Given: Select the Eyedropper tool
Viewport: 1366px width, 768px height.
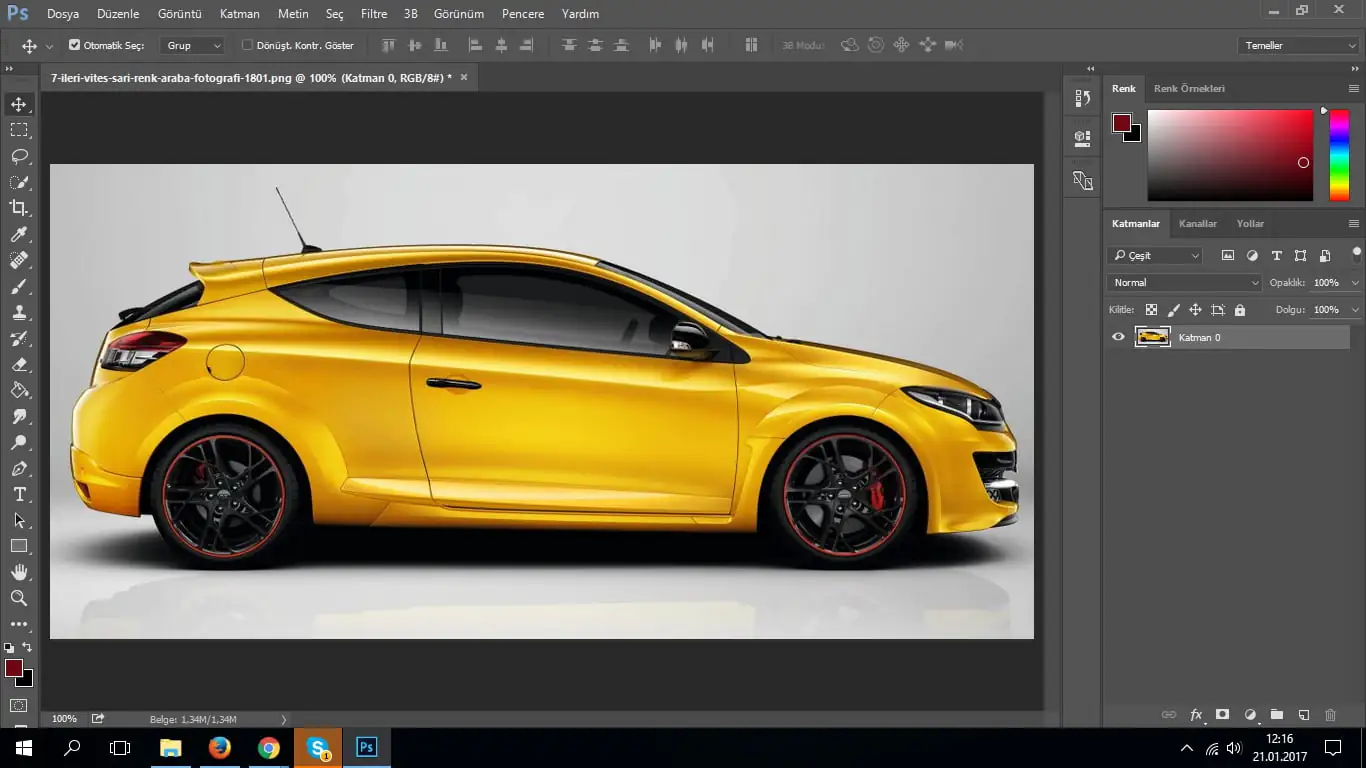Looking at the screenshot, I should pos(19,234).
